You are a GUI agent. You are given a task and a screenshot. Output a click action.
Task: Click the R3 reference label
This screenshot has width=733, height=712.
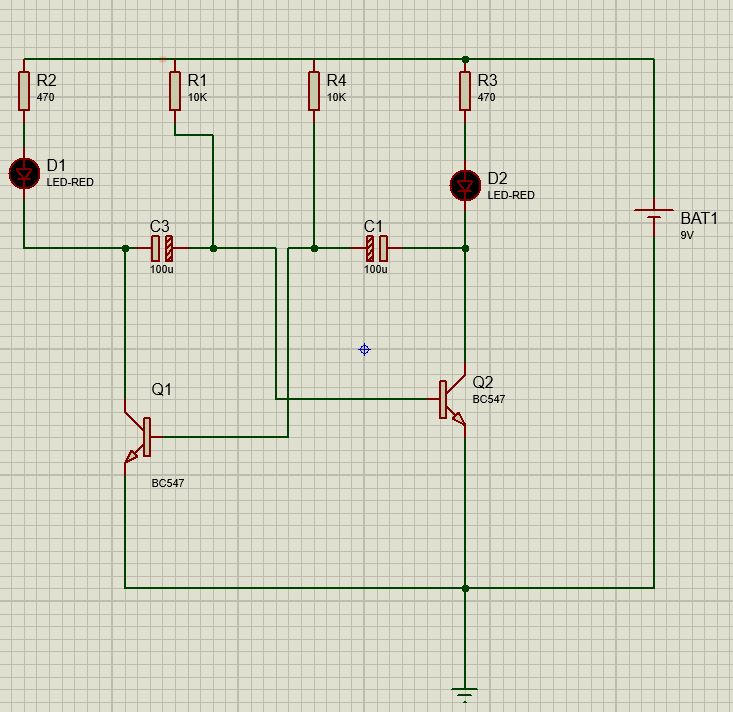pos(487,80)
